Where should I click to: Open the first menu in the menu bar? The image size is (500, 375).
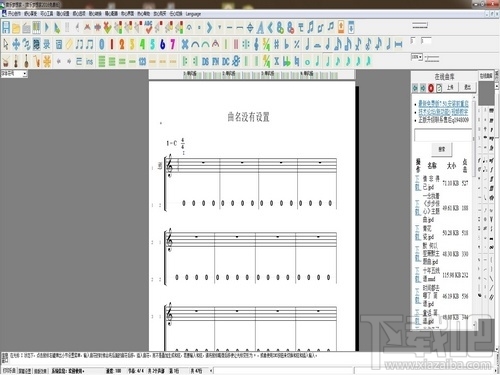(14, 14)
